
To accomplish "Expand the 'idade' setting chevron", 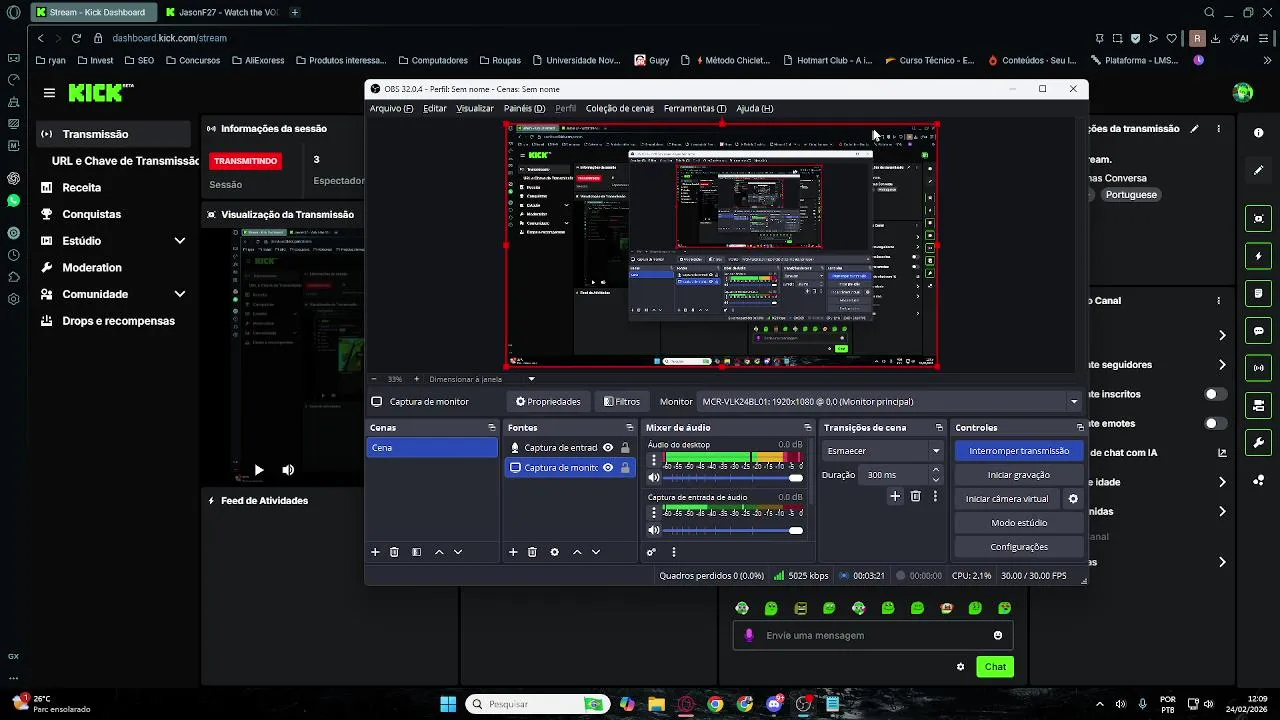I will pos(1222,482).
